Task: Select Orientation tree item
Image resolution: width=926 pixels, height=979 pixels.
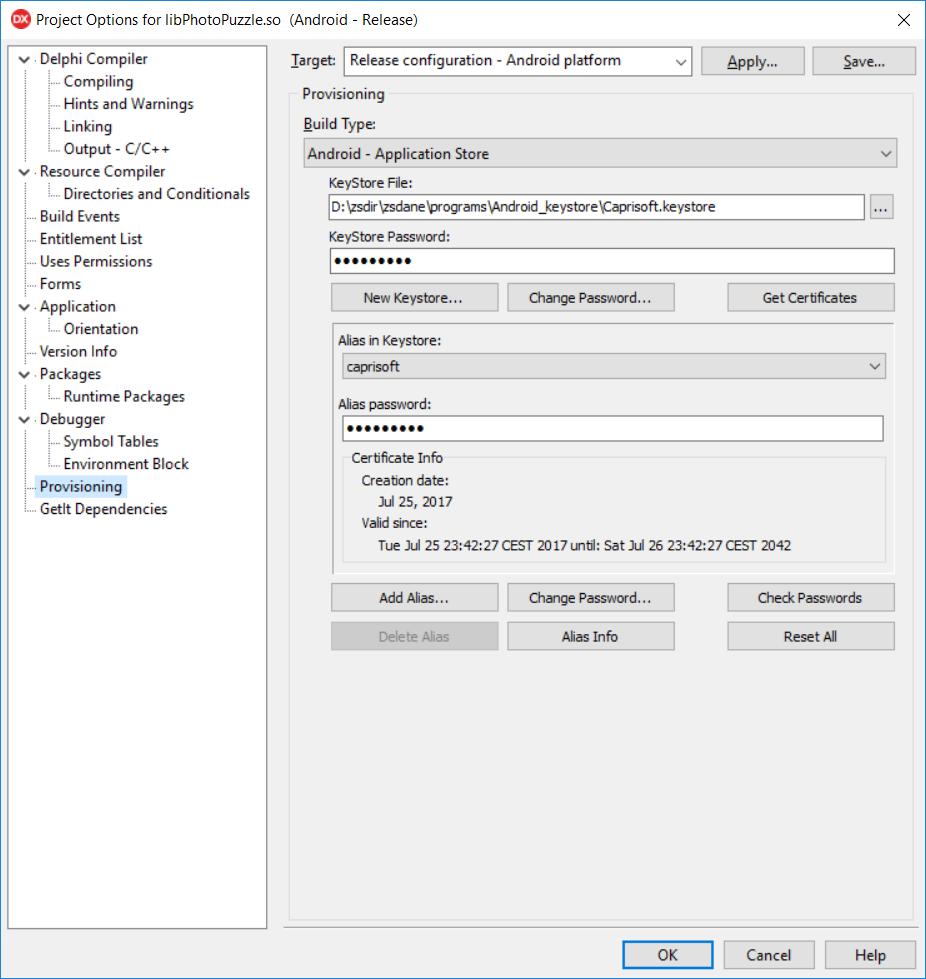Action: click(101, 328)
